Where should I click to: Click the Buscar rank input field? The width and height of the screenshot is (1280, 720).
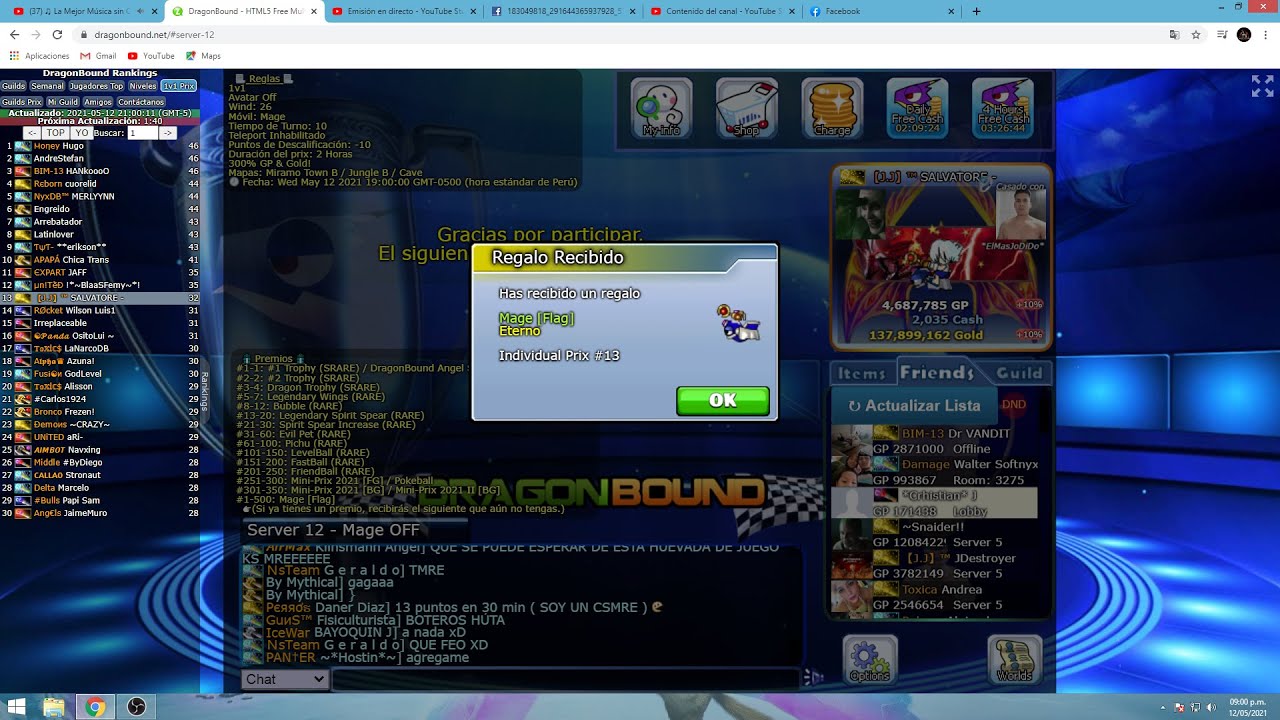click(142, 133)
